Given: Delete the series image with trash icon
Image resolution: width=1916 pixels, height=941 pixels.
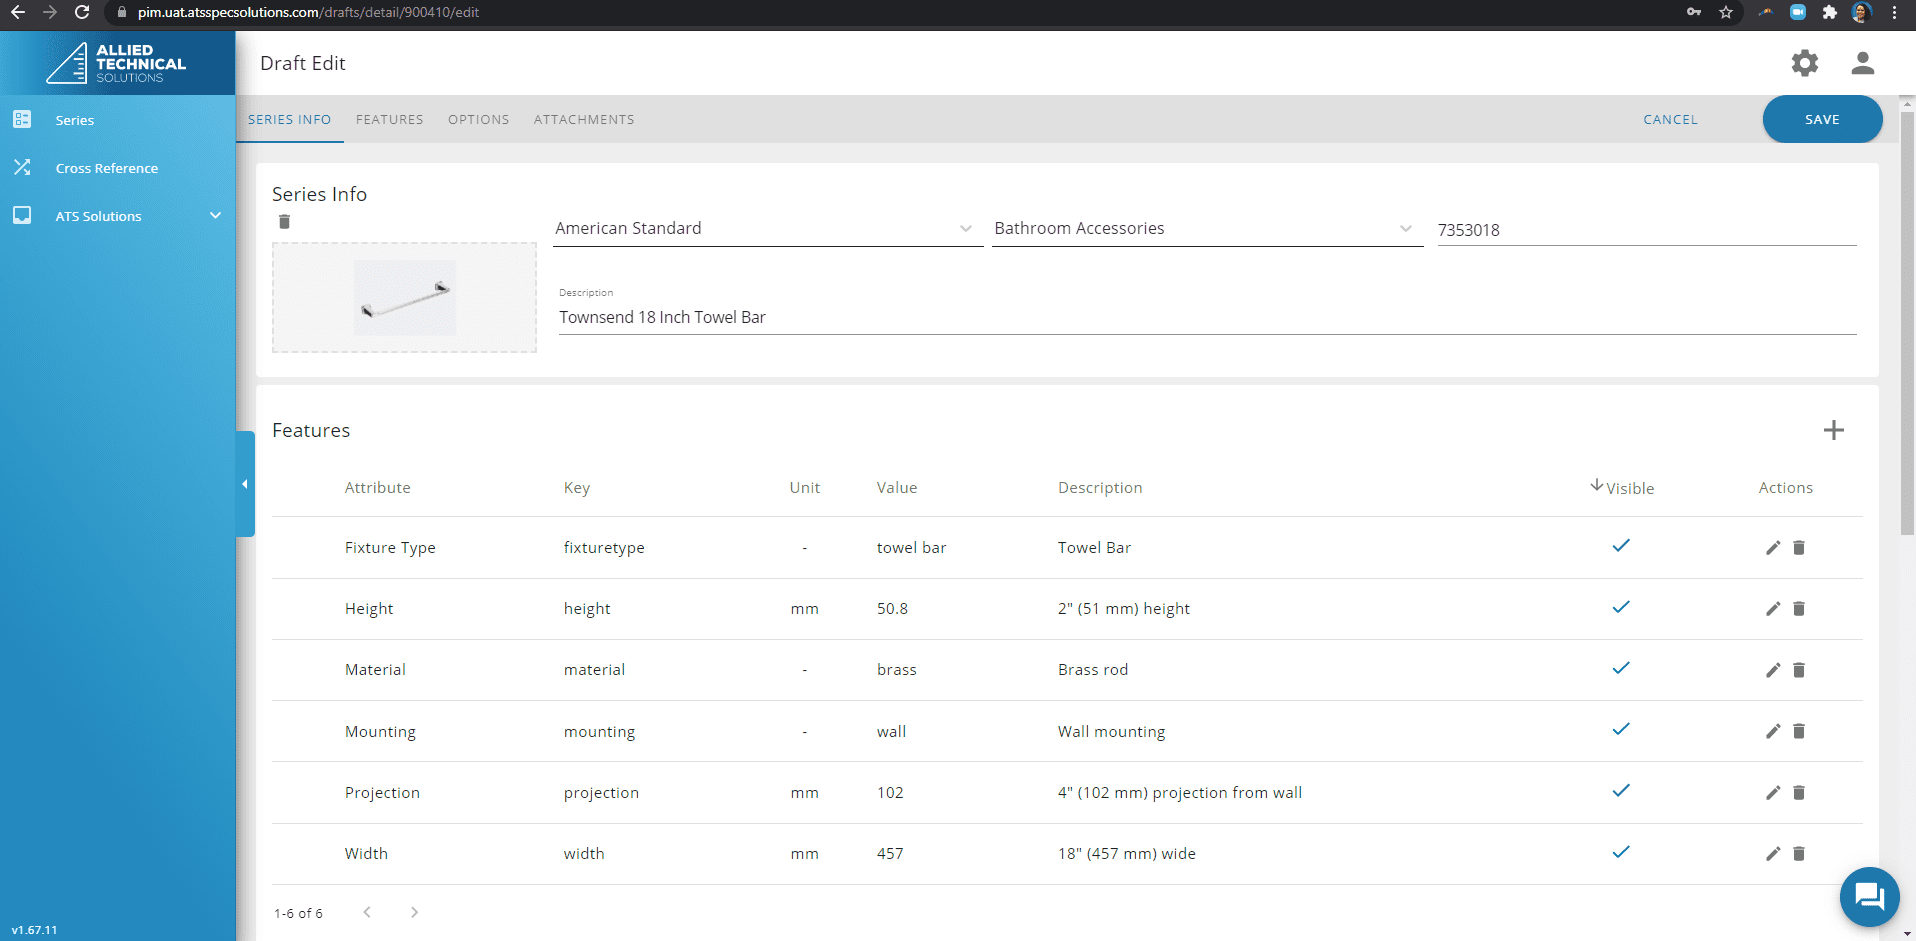Looking at the screenshot, I should point(284,222).
